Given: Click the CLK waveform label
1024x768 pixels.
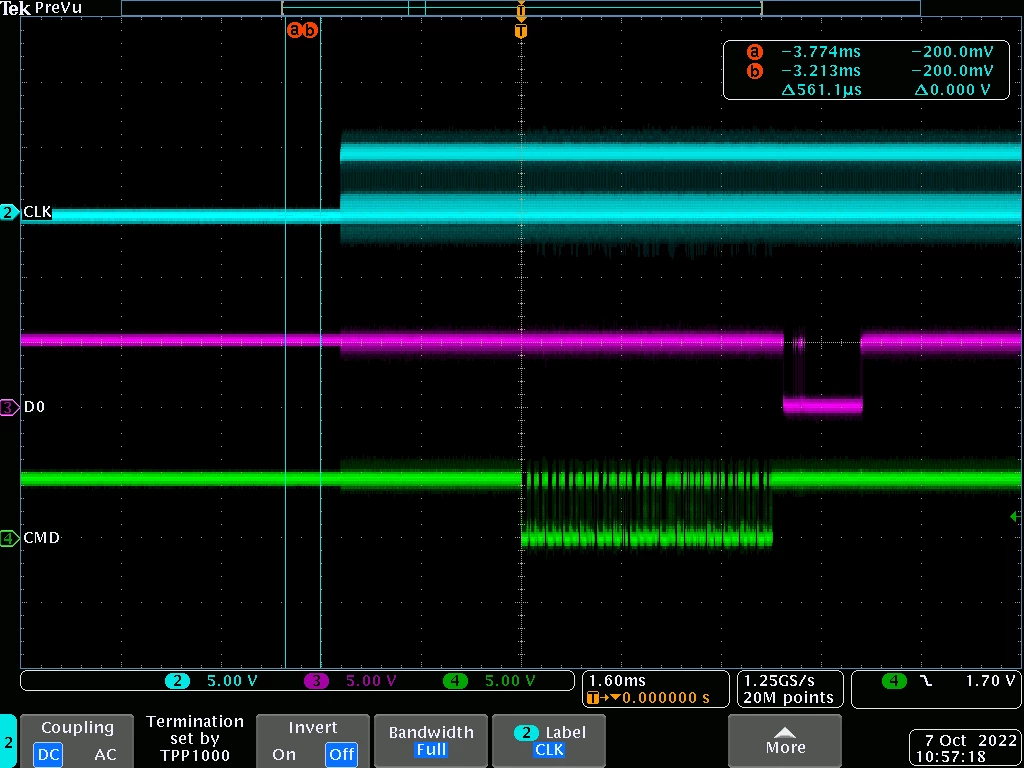Looking at the screenshot, I should coord(37,213).
